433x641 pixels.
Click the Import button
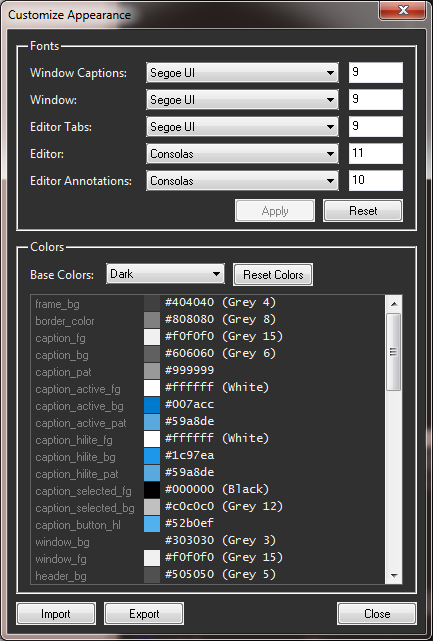[56, 614]
